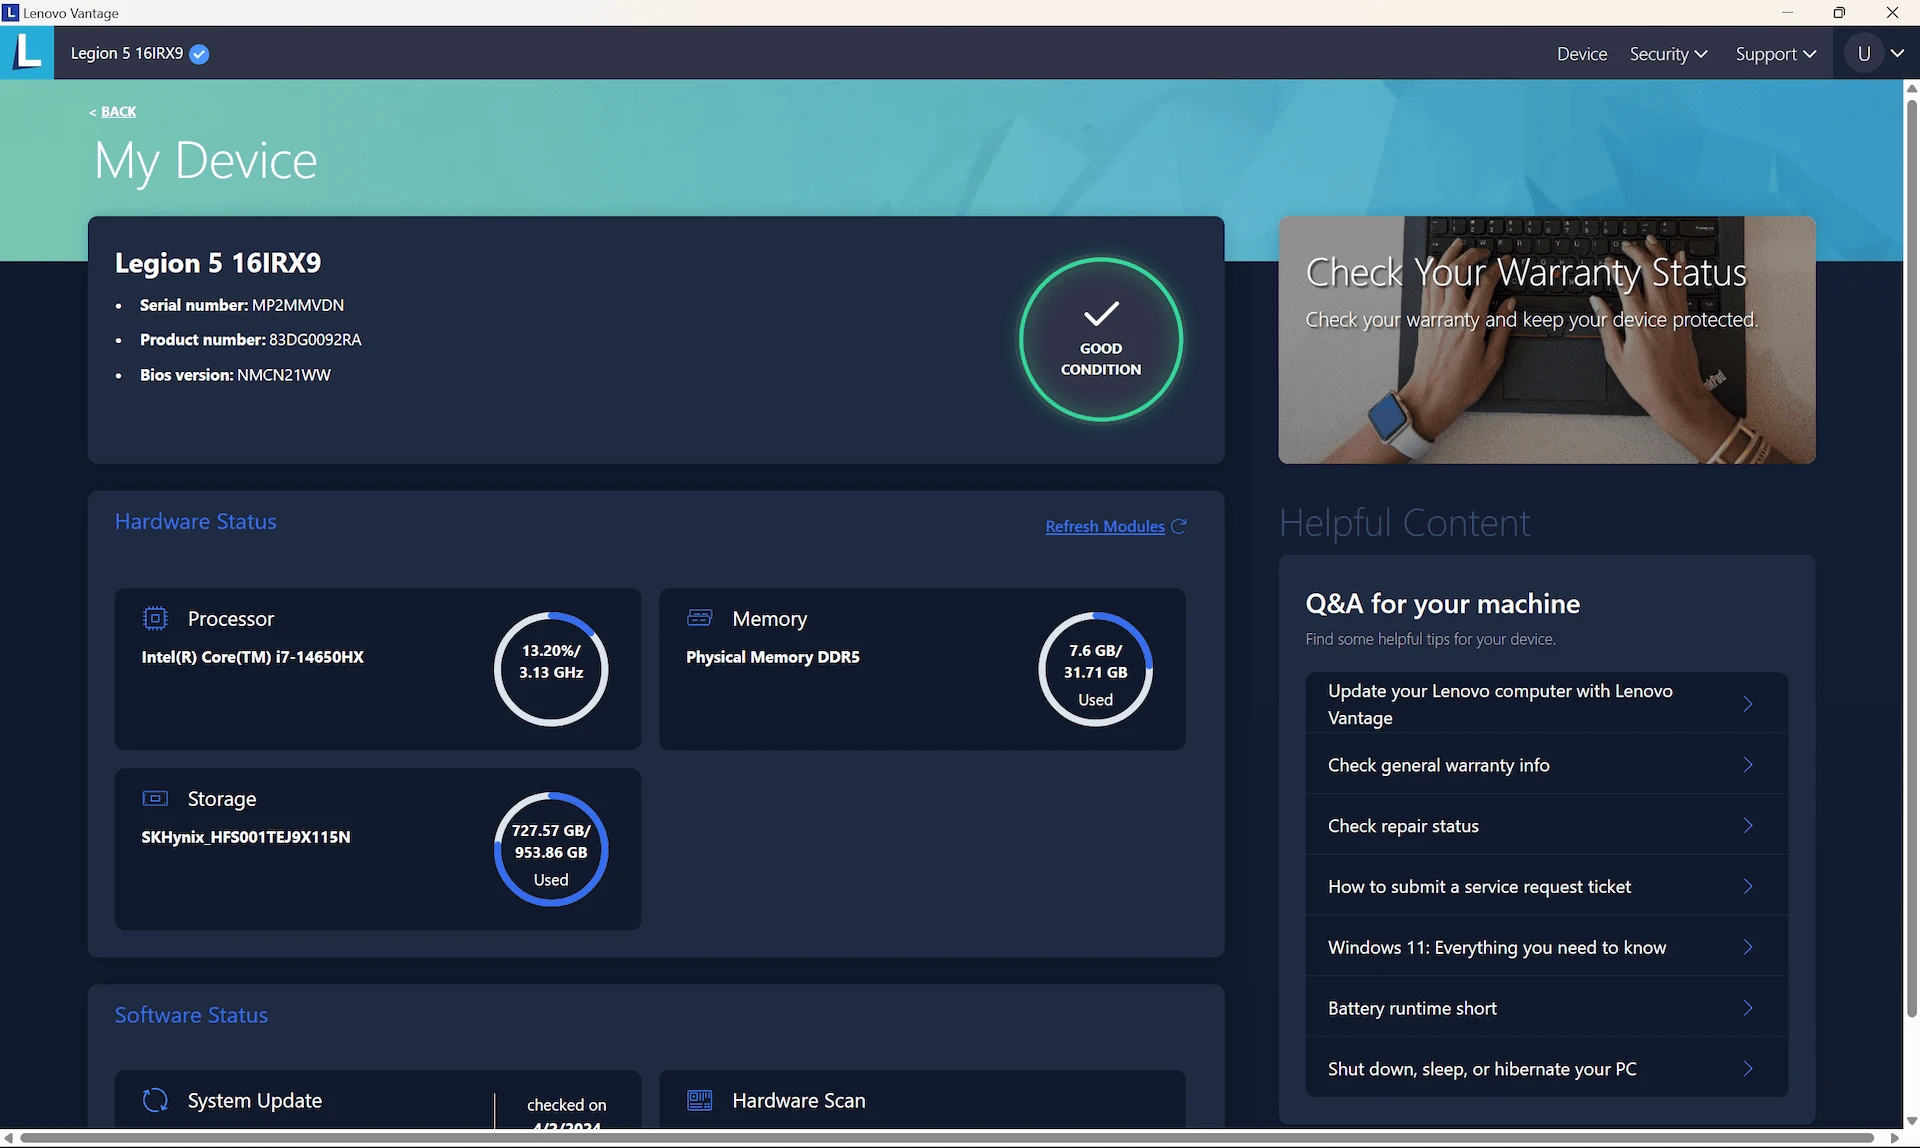The height and width of the screenshot is (1148, 1920).
Task: Select the SKHynix_HFS001TEJ9X115N storage name
Action: click(x=246, y=837)
